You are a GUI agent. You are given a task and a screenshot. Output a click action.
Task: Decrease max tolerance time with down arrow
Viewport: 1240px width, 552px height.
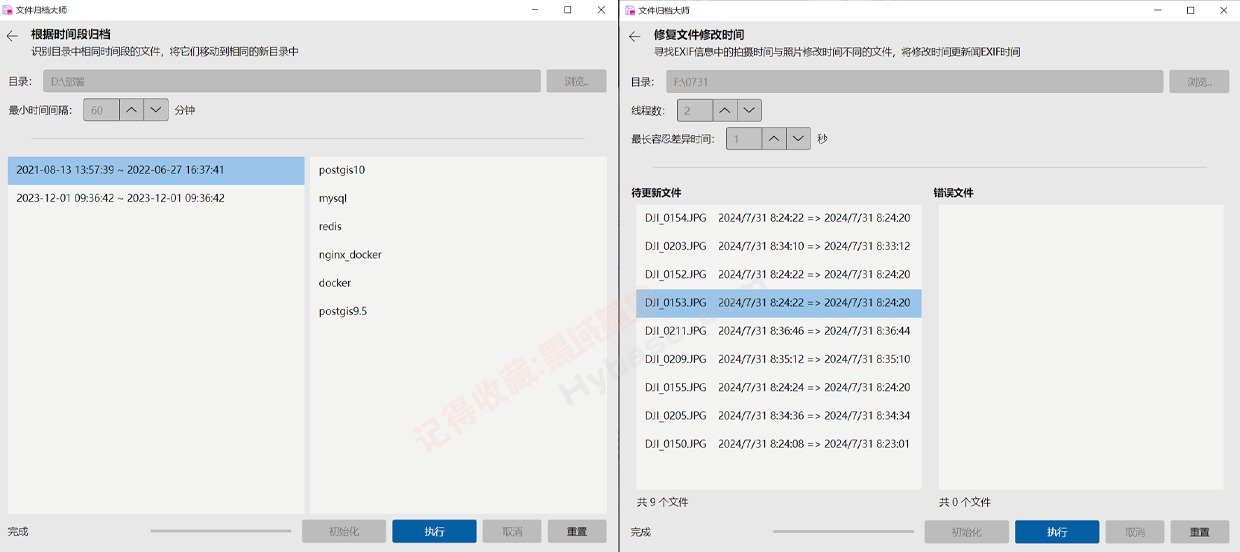coord(798,139)
